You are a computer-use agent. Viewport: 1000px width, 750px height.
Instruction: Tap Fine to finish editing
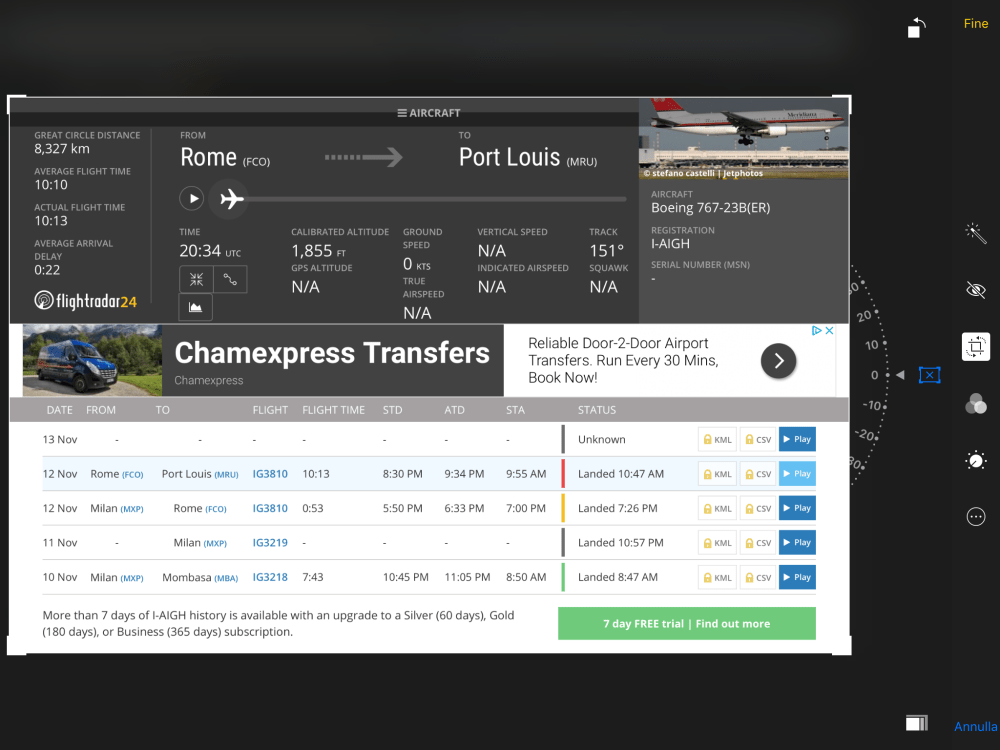[975, 24]
